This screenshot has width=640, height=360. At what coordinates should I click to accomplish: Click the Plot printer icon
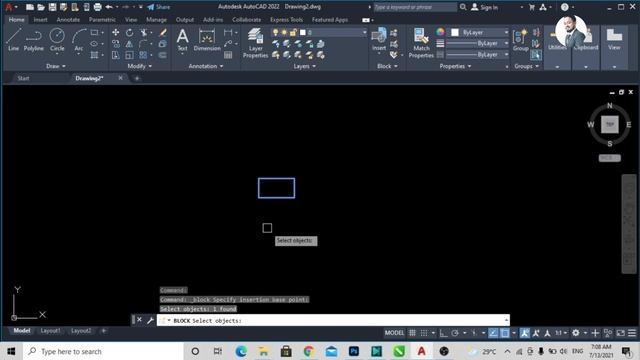[98, 7]
